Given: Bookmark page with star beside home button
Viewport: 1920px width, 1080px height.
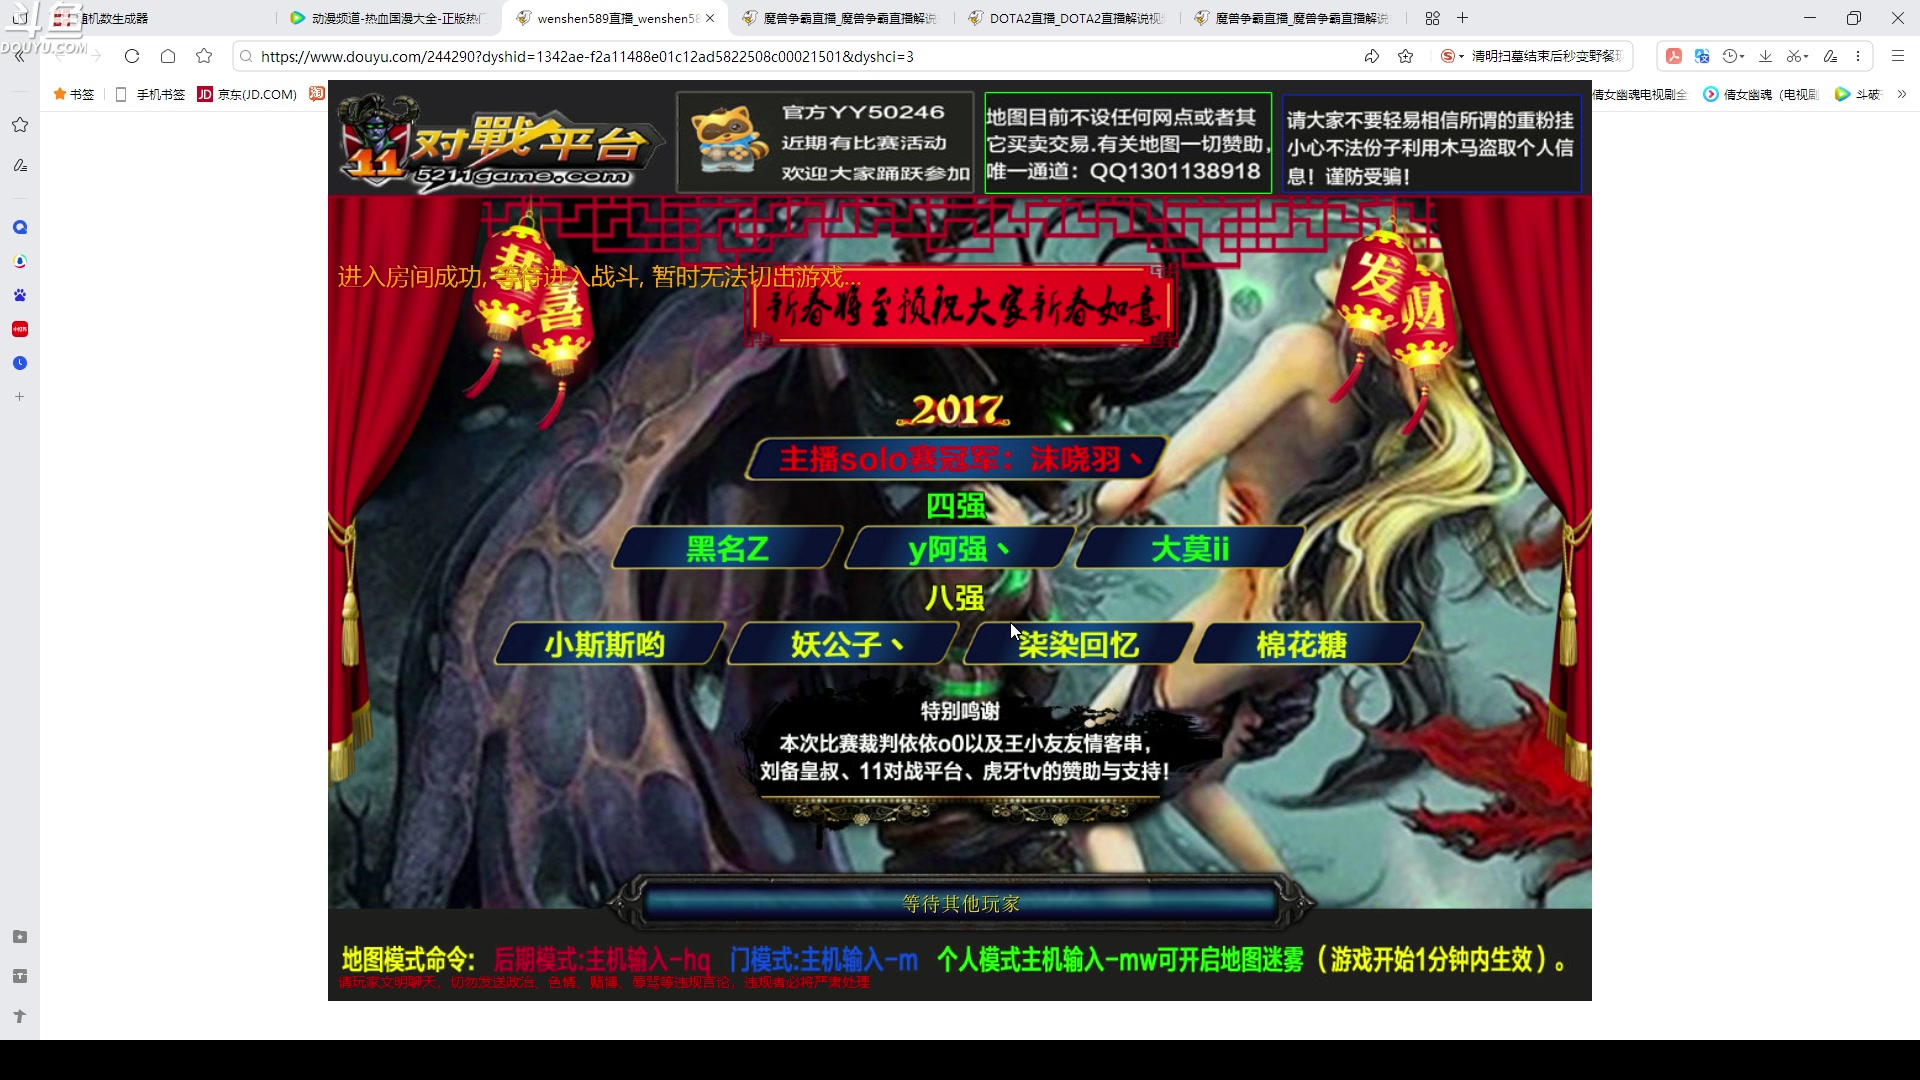Looking at the screenshot, I should (x=204, y=56).
